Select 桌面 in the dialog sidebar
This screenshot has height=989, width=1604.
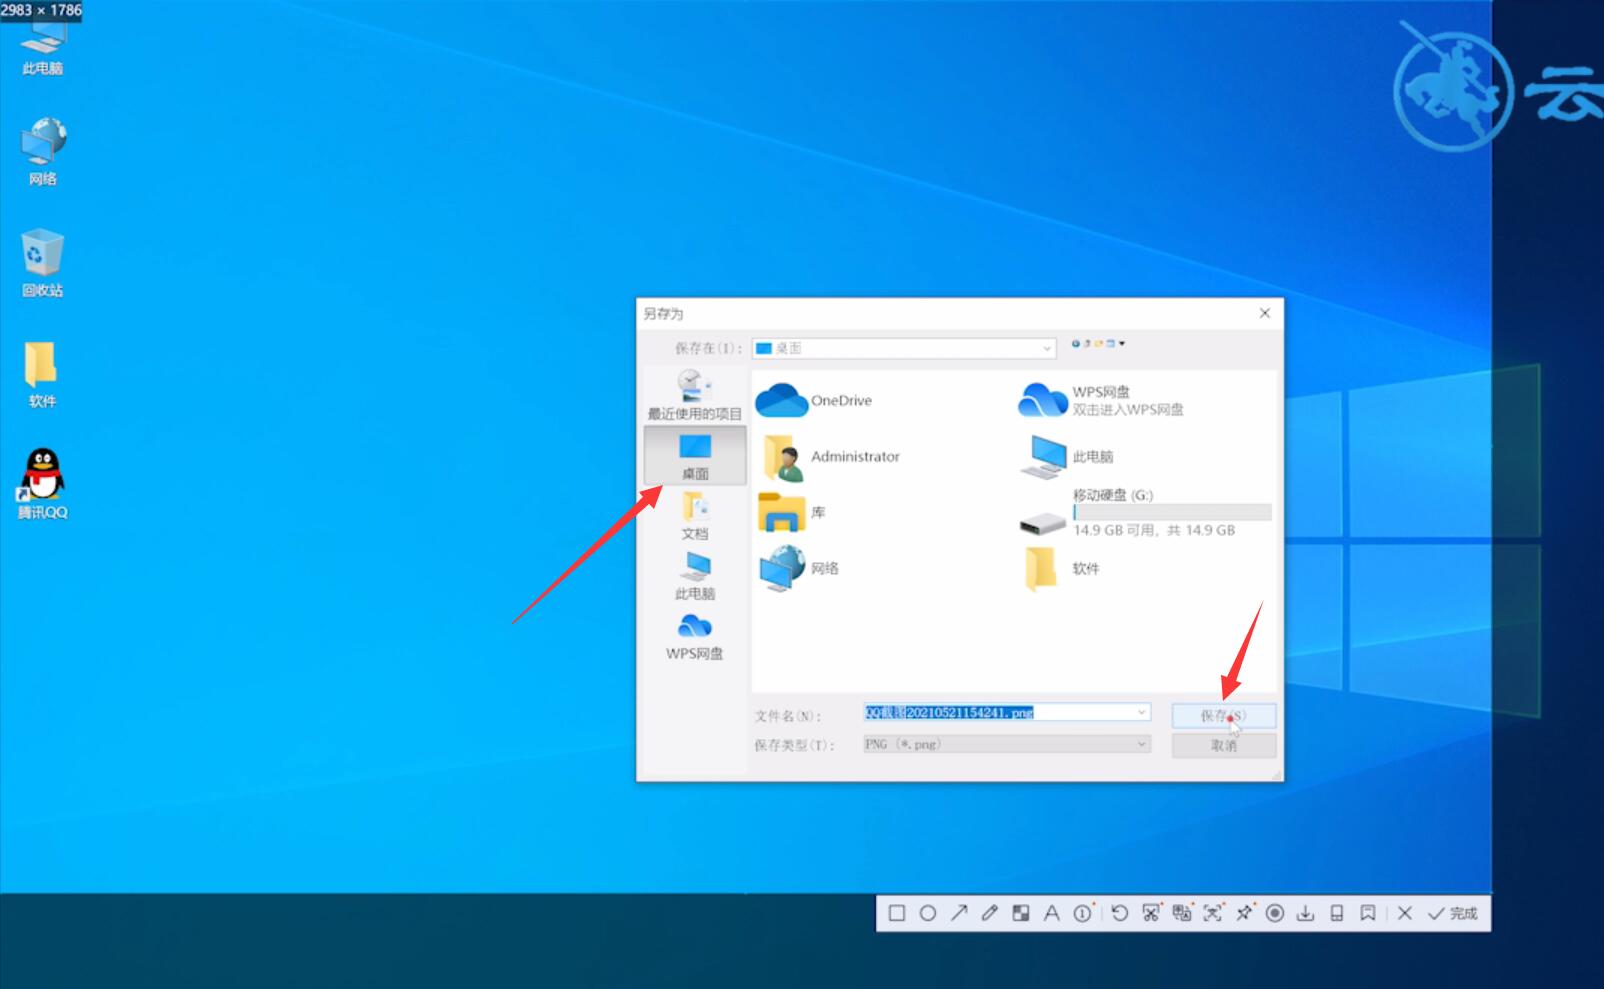(695, 456)
